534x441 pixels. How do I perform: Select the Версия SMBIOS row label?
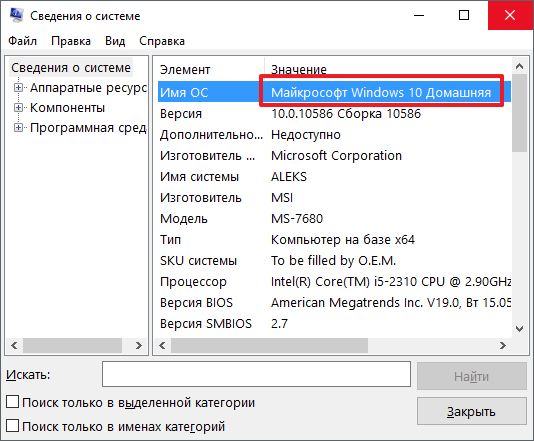coord(206,324)
